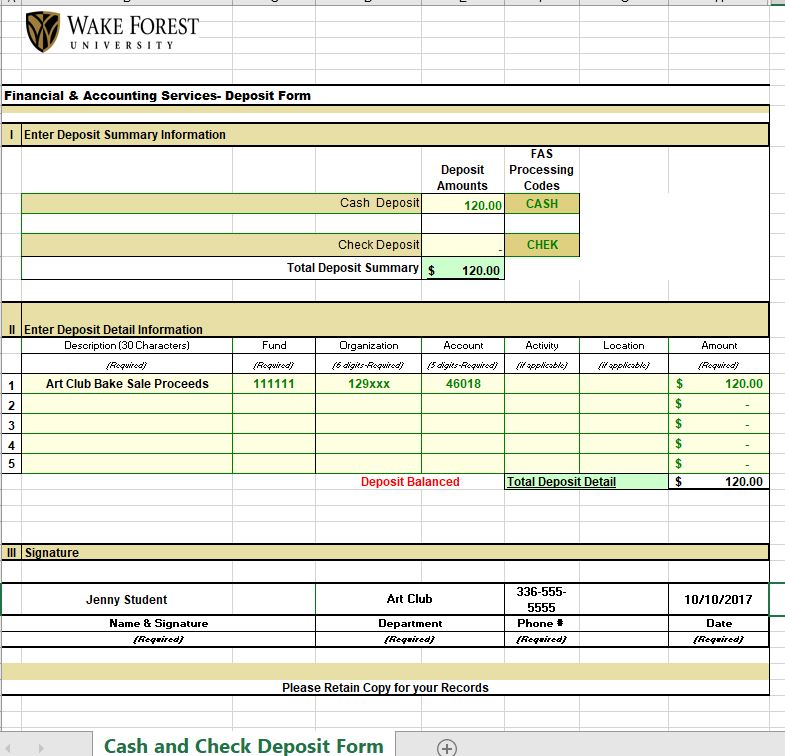Click sheet tab scroll left arrow

tap(9, 748)
